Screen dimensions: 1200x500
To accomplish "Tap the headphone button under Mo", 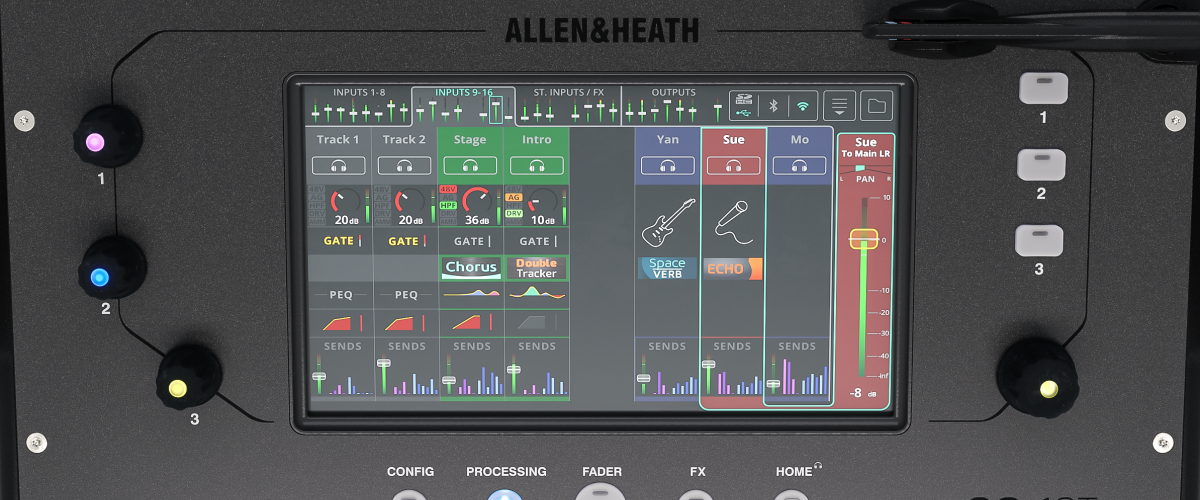I will (799, 166).
